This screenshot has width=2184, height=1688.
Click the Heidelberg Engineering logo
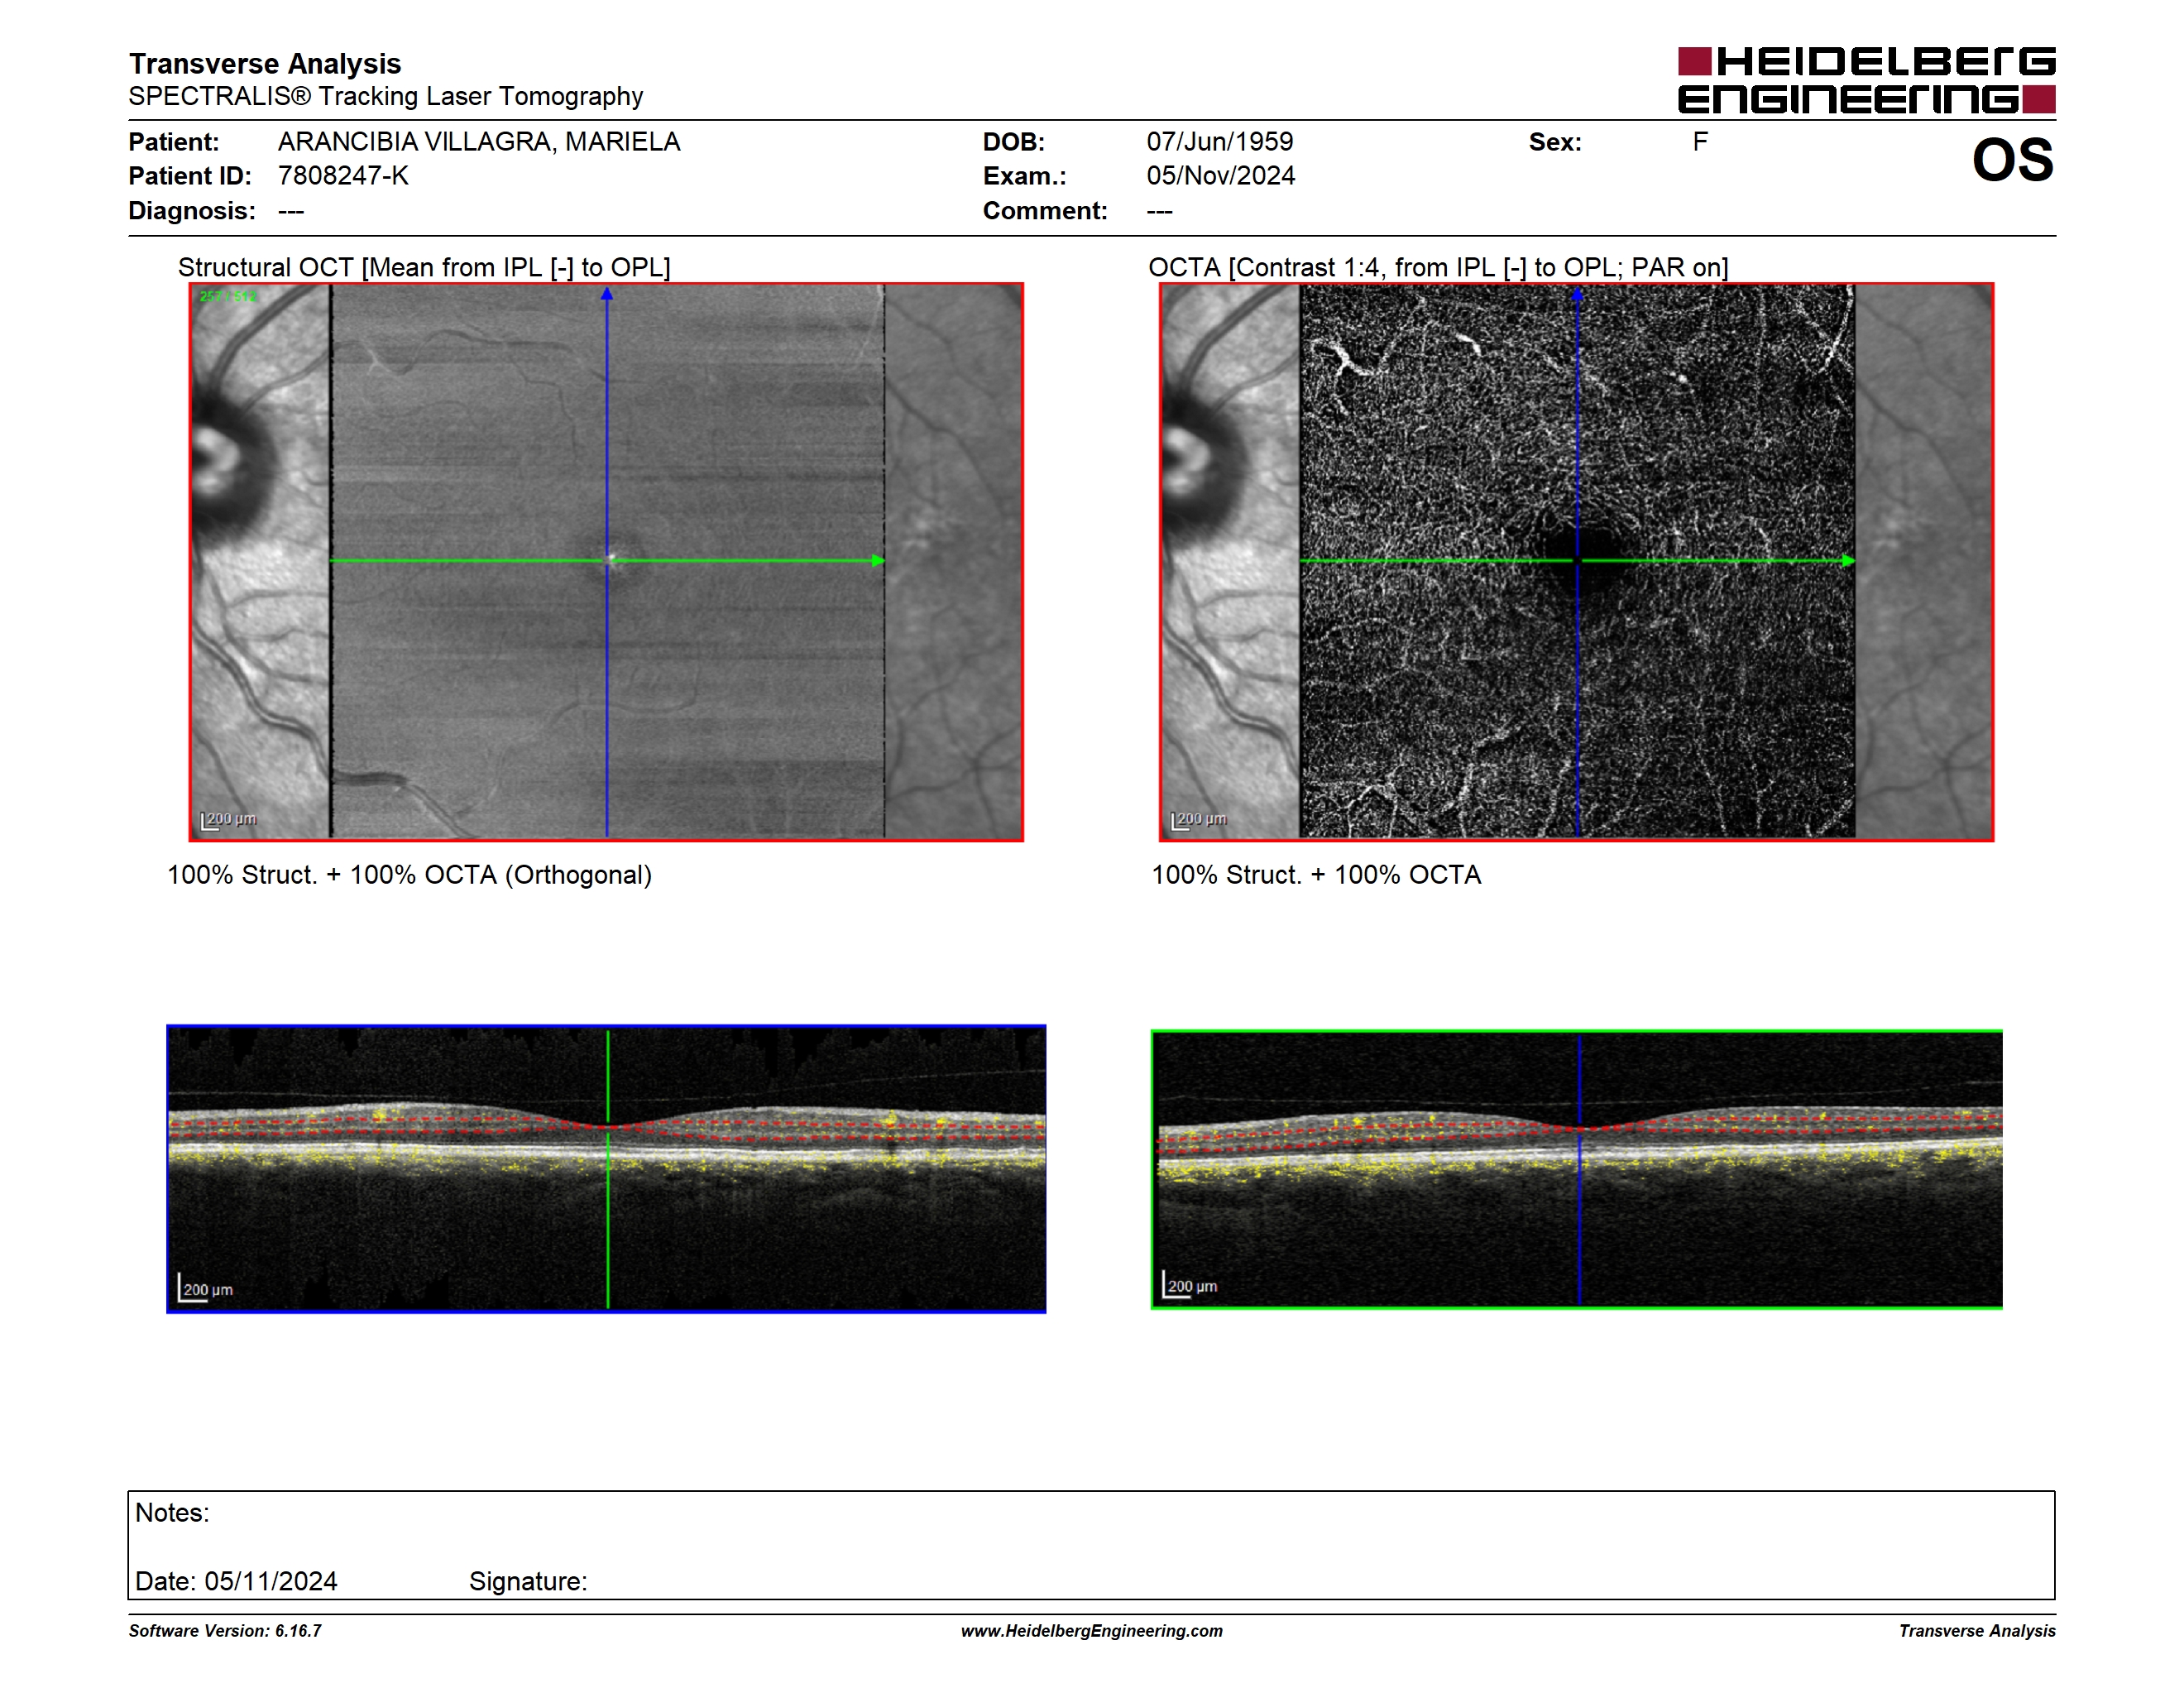point(1866,80)
